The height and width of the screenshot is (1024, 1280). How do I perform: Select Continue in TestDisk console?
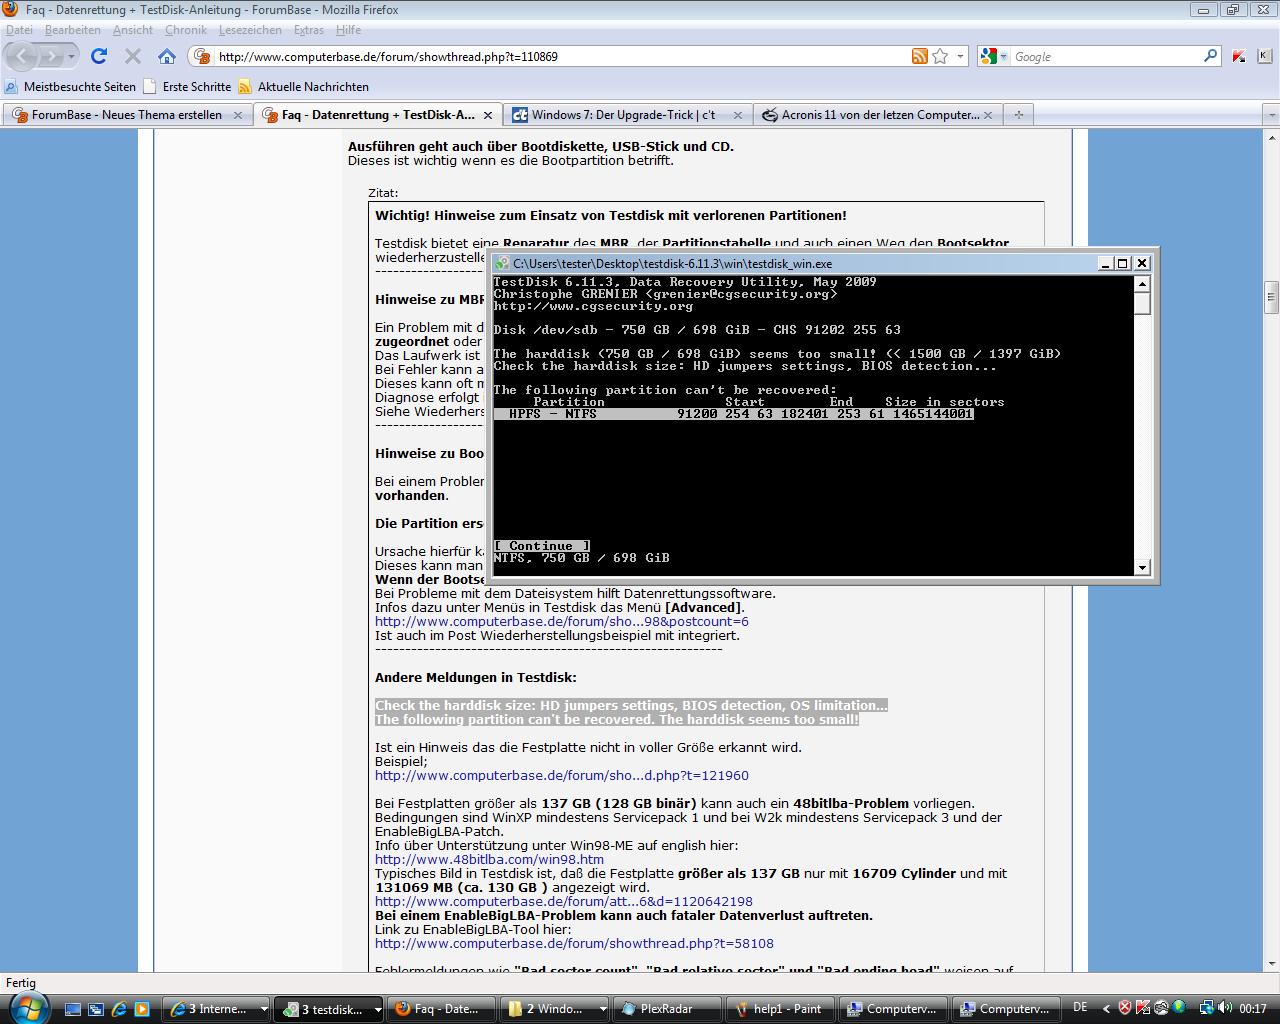541,546
